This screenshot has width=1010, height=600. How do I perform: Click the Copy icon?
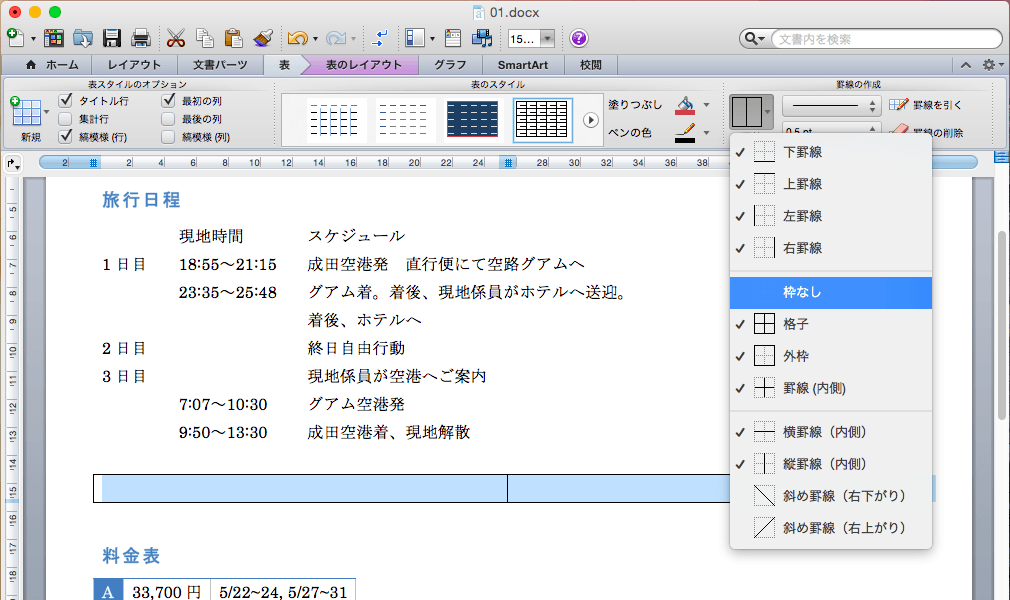[x=204, y=39]
